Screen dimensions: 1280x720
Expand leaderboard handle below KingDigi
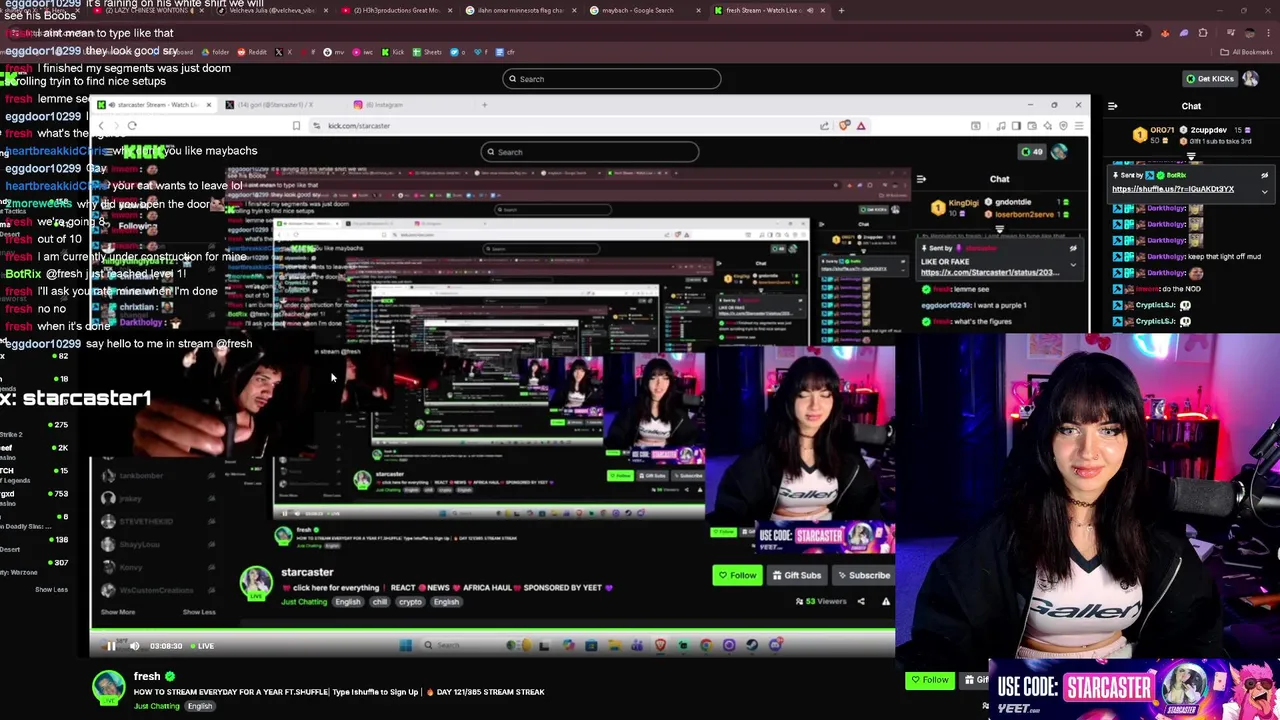(x=999, y=229)
